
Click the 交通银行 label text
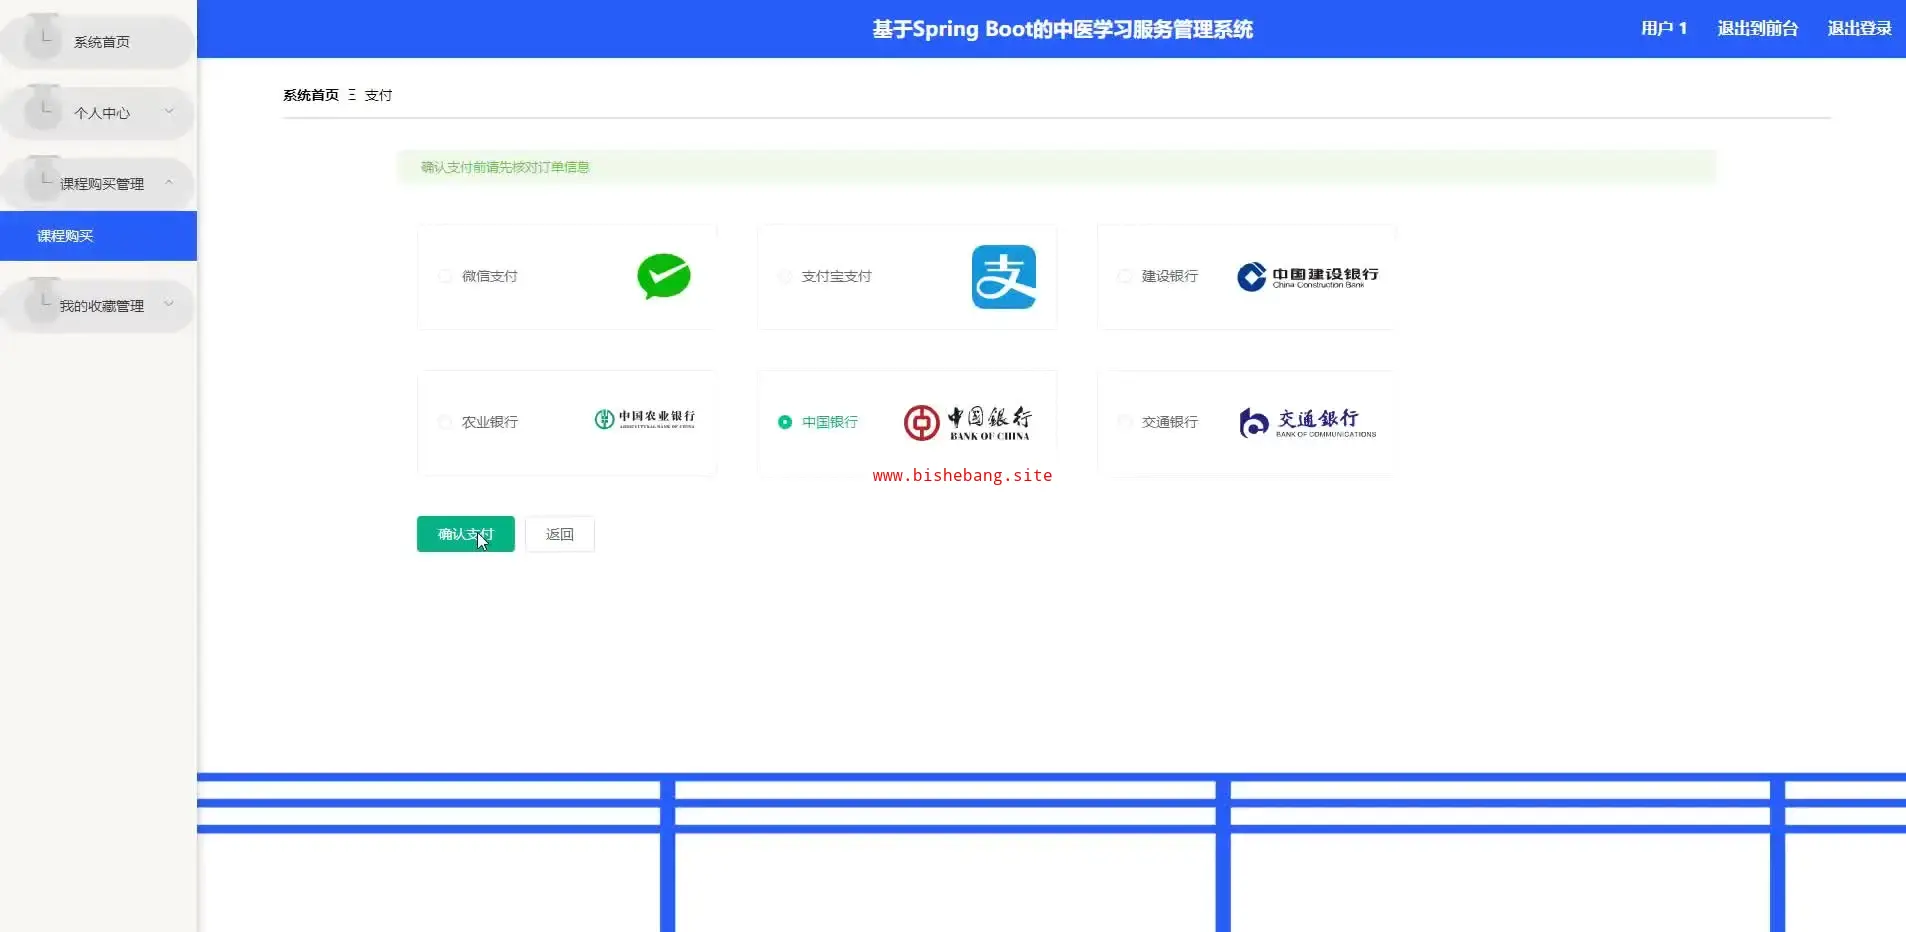coord(1170,423)
